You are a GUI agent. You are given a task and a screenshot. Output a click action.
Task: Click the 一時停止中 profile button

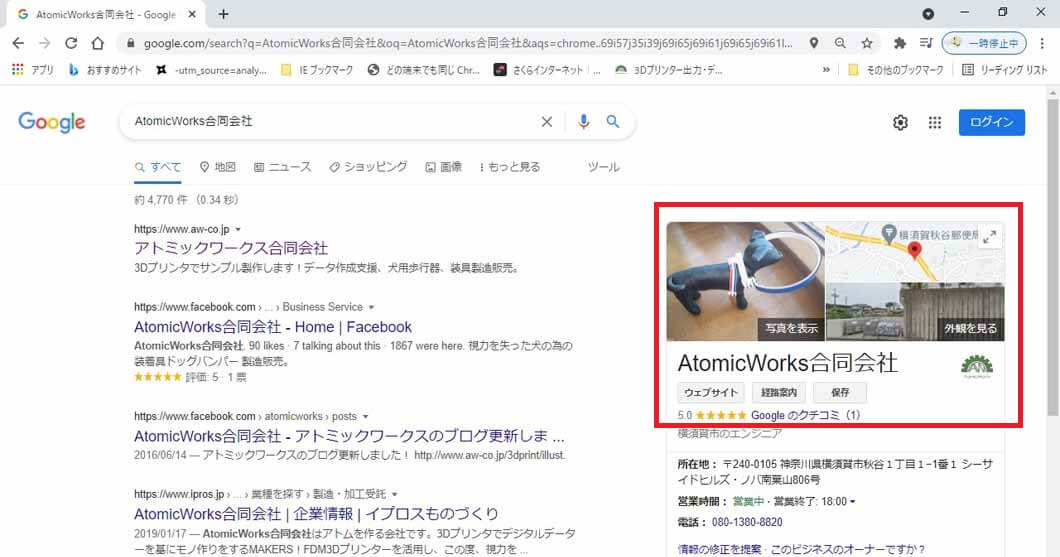(984, 43)
